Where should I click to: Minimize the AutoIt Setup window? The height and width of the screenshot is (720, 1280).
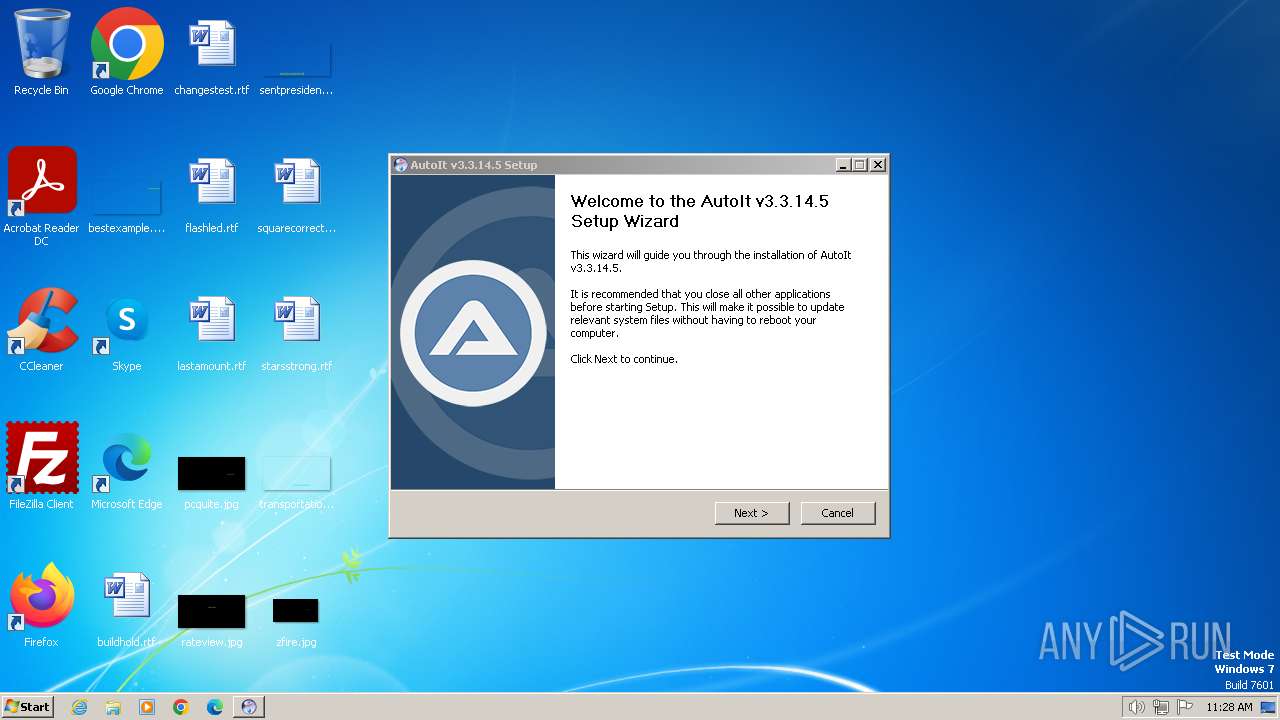843,165
